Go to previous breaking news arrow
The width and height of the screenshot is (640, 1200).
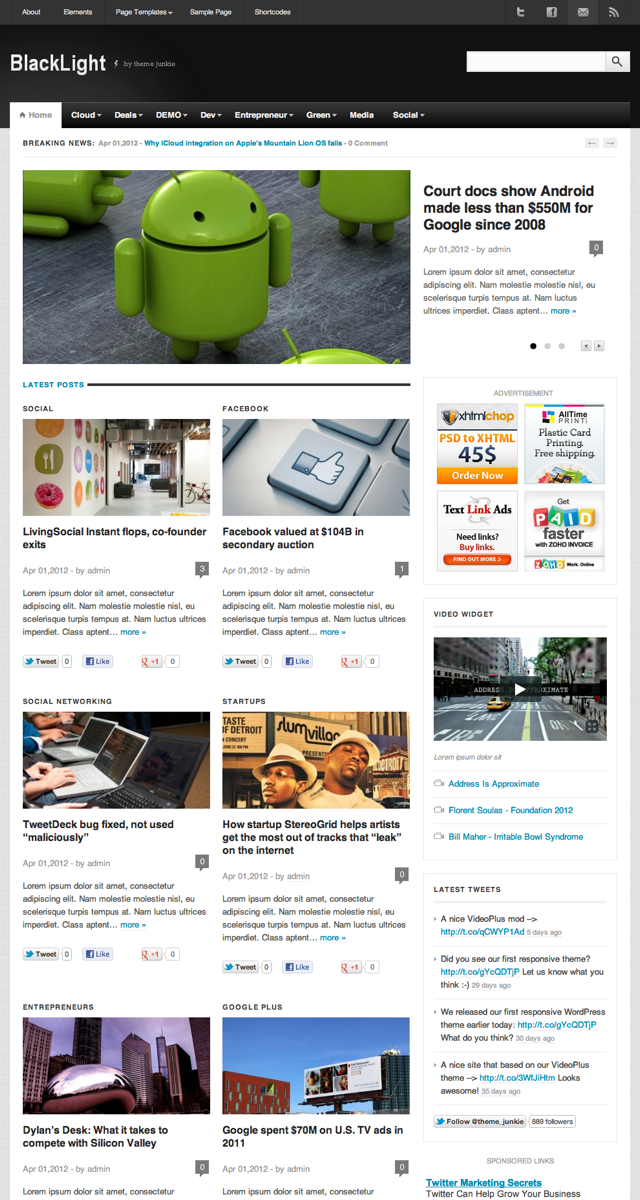point(592,143)
